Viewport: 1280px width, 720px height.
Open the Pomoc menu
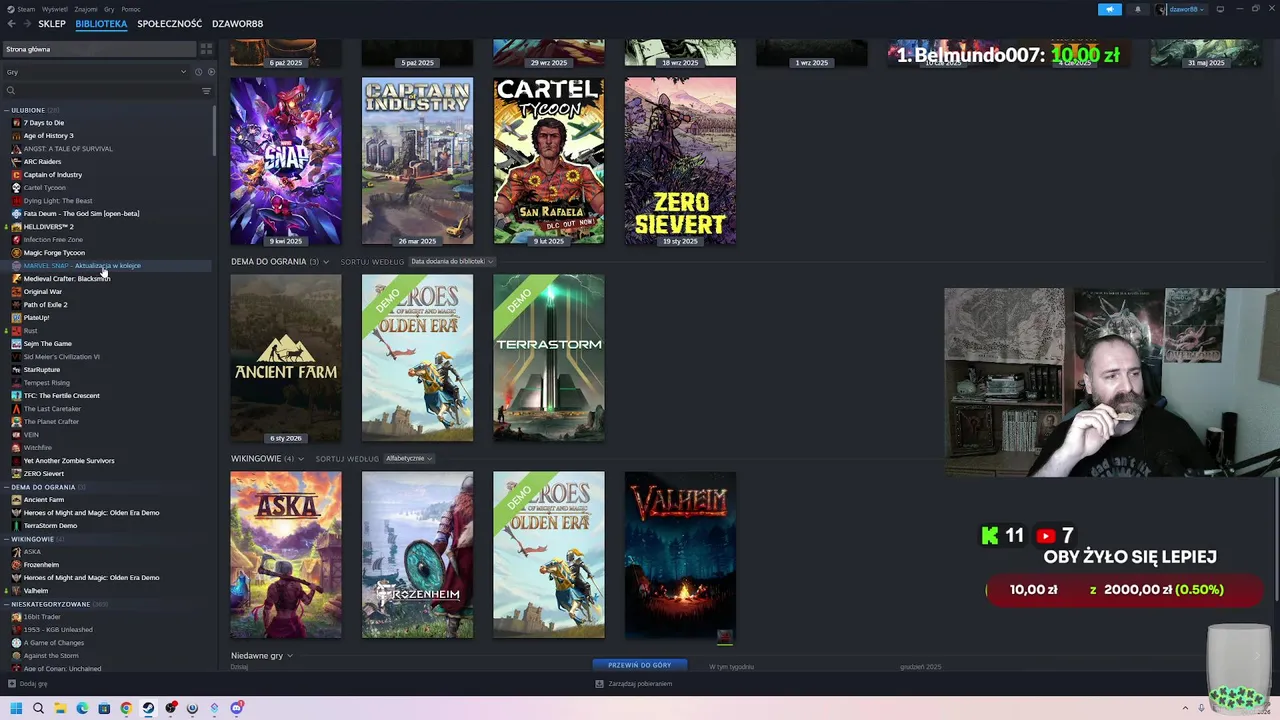click(x=131, y=9)
